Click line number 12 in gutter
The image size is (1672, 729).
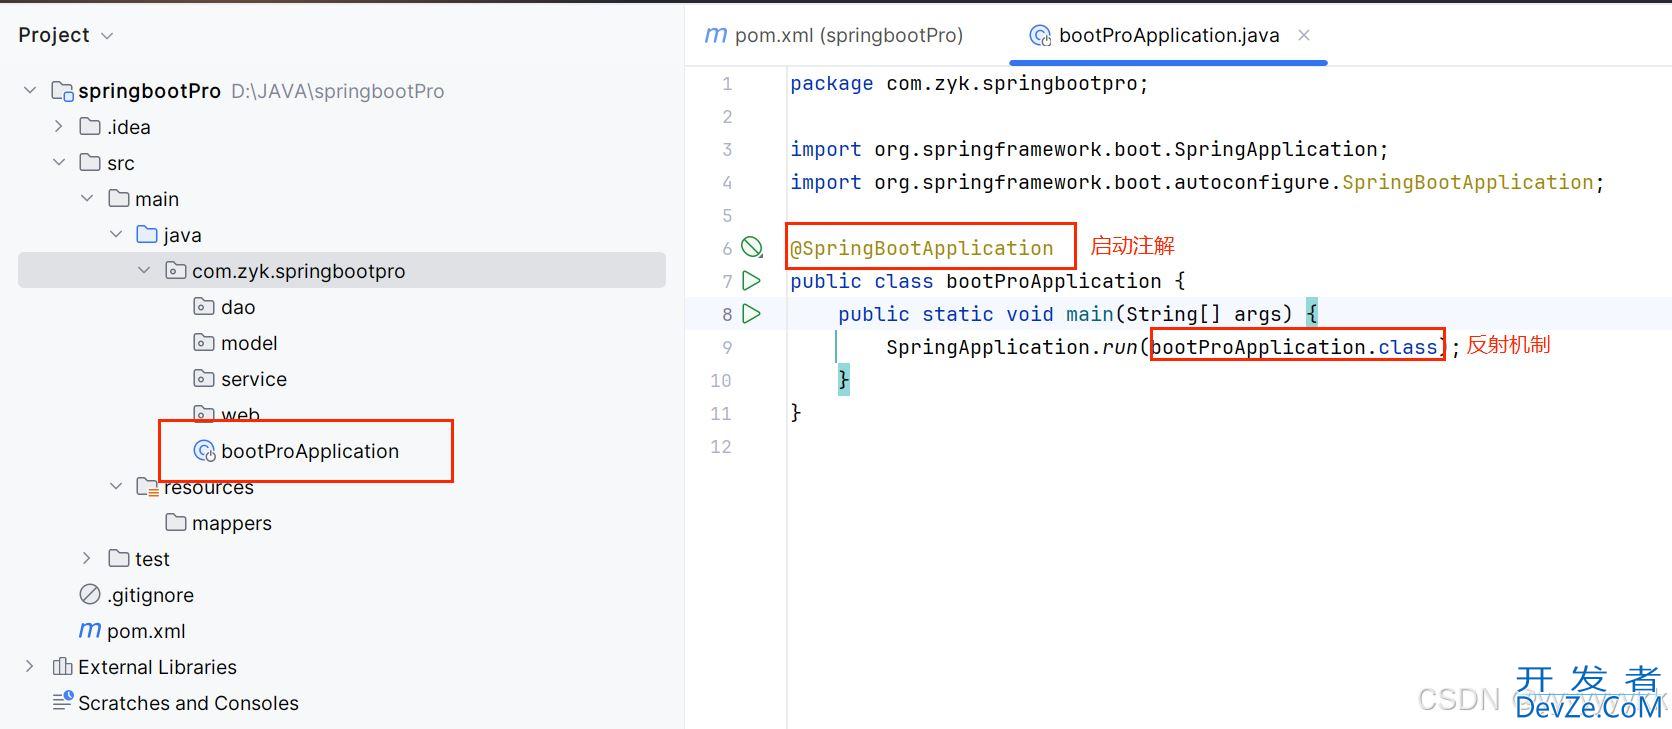click(x=721, y=446)
